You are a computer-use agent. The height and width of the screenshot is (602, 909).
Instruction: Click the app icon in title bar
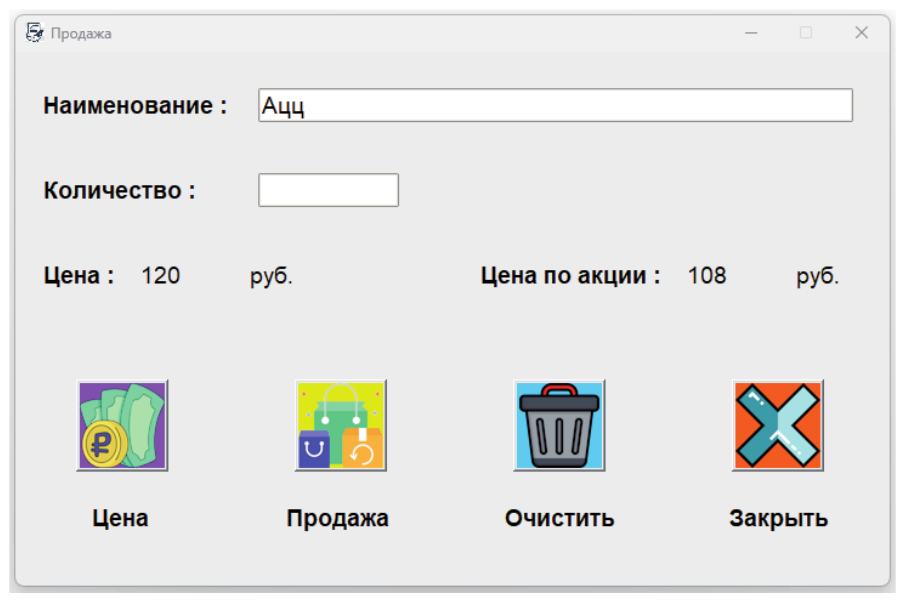coord(35,33)
